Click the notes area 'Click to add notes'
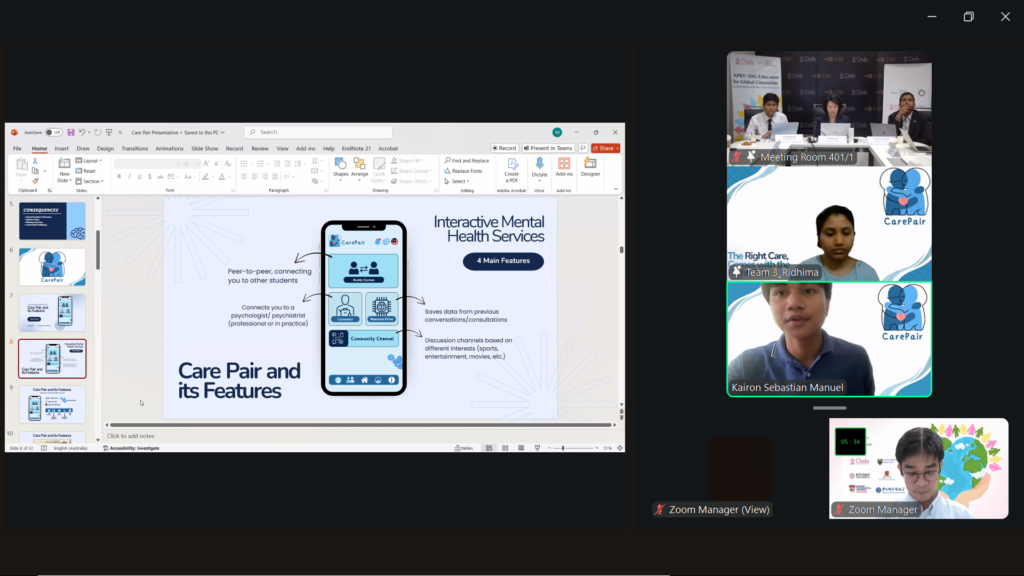The image size is (1024, 576). click(x=131, y=436)
